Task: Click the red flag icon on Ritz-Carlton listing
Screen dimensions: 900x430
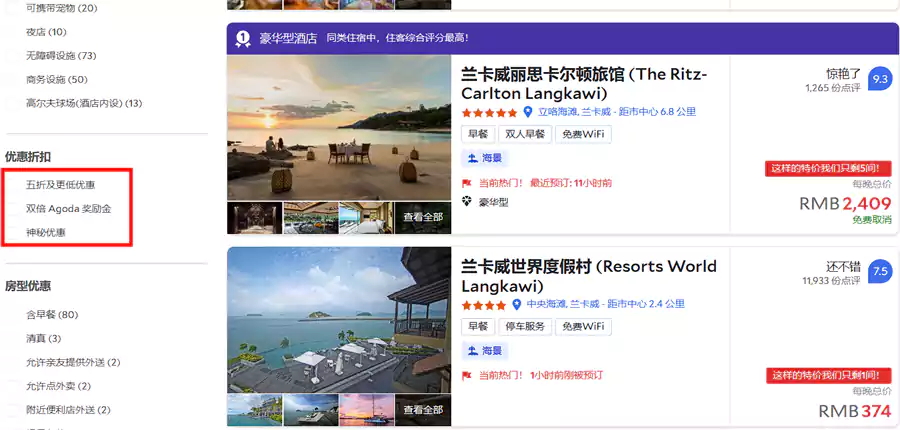Action: point(466,183)
